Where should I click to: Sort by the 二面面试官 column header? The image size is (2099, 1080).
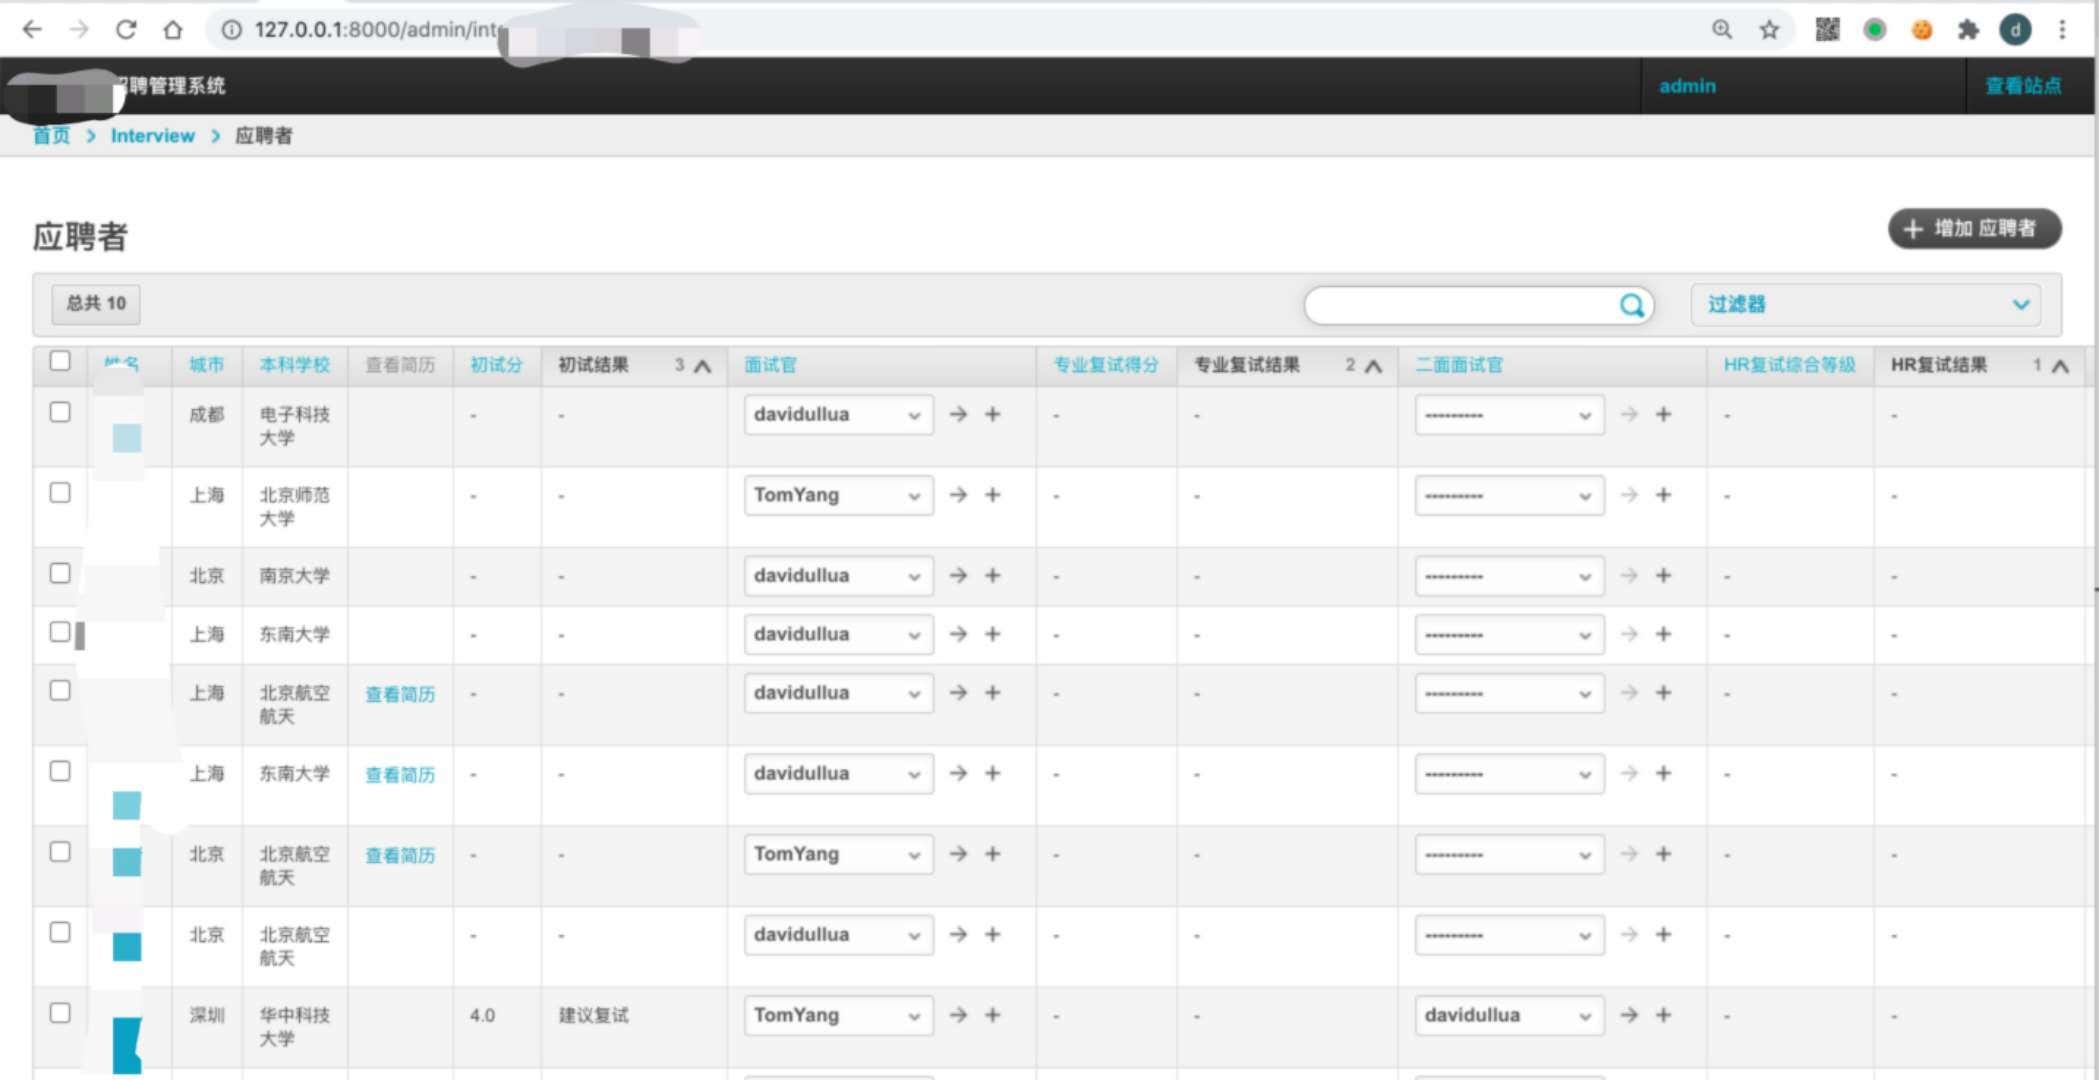point(1459,365)
